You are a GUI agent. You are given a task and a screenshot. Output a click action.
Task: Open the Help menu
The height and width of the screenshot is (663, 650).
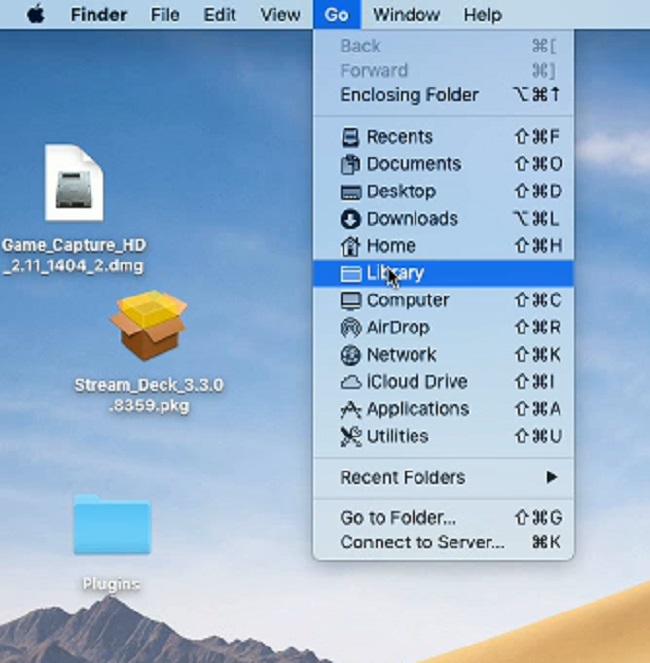point(483,15)
